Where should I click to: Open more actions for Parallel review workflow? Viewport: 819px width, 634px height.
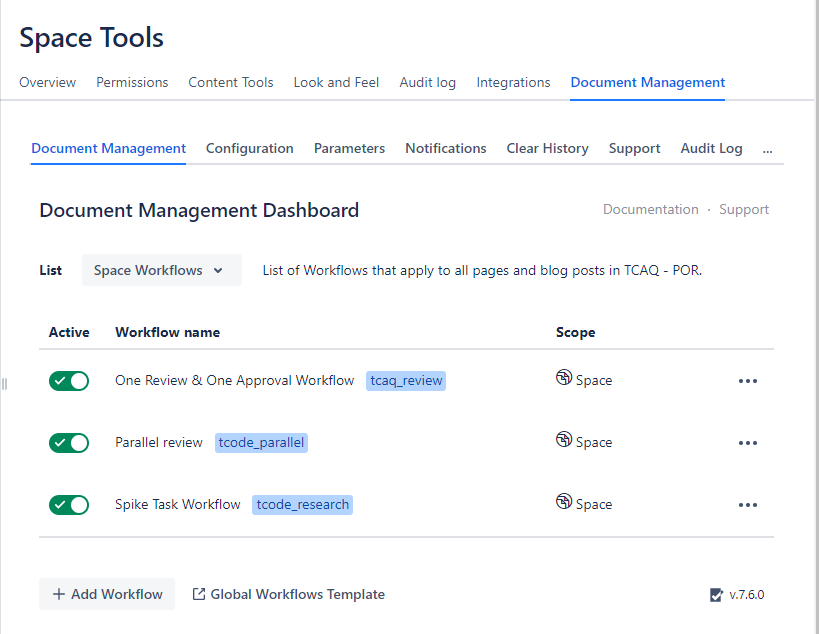pyautogui.click(x=747, y=443)
